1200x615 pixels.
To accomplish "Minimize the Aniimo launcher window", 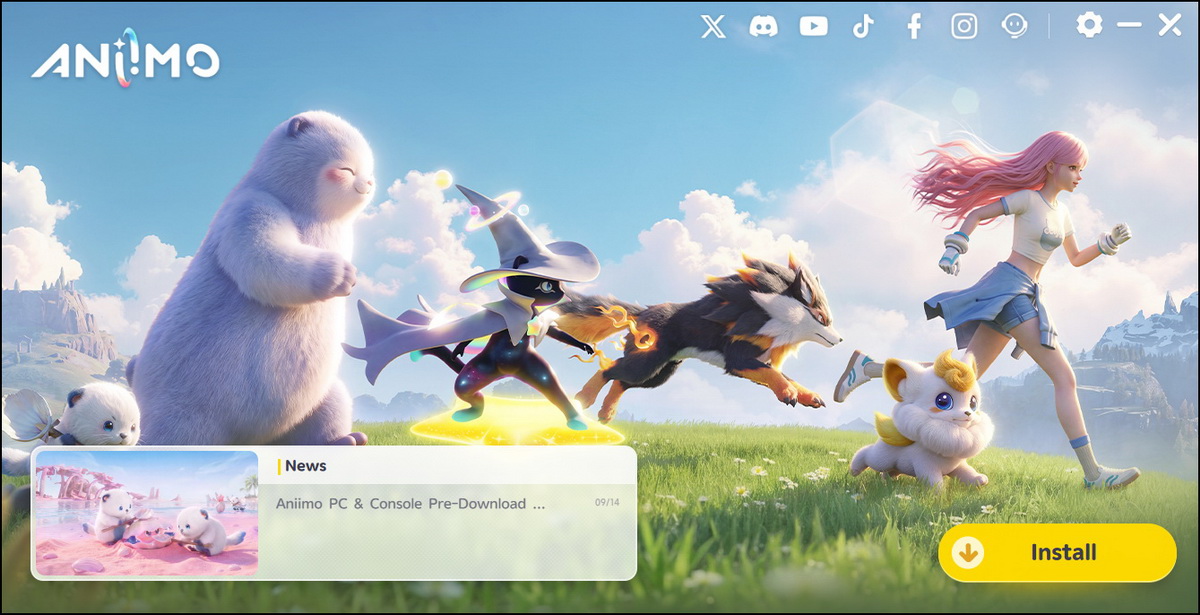I will (1129, 24).
